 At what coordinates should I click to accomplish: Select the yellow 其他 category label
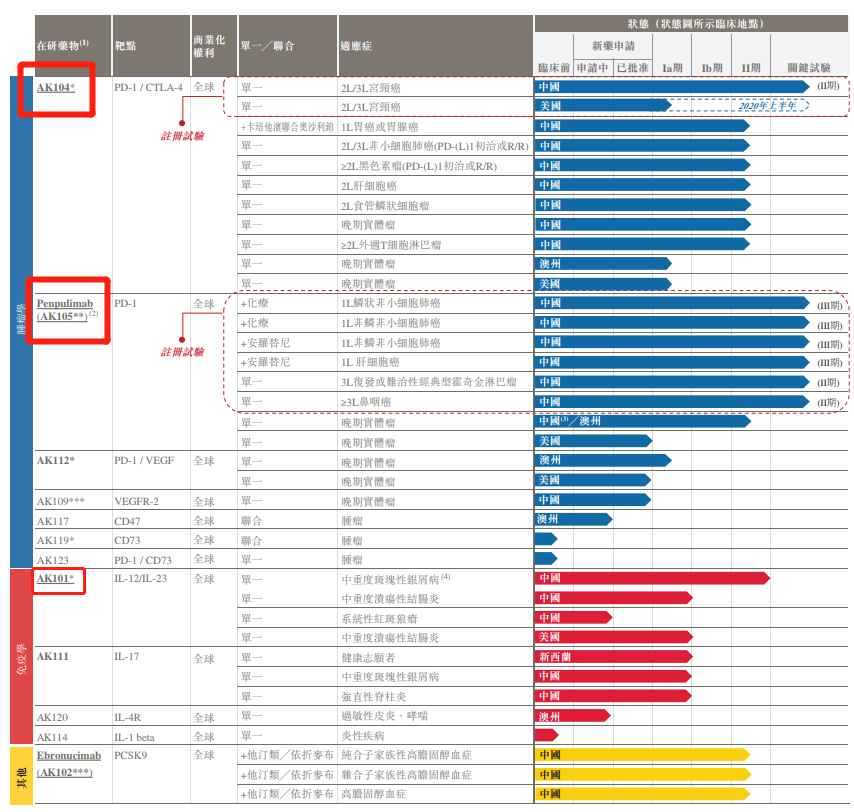pyautogui.click(x=21, y=776)
